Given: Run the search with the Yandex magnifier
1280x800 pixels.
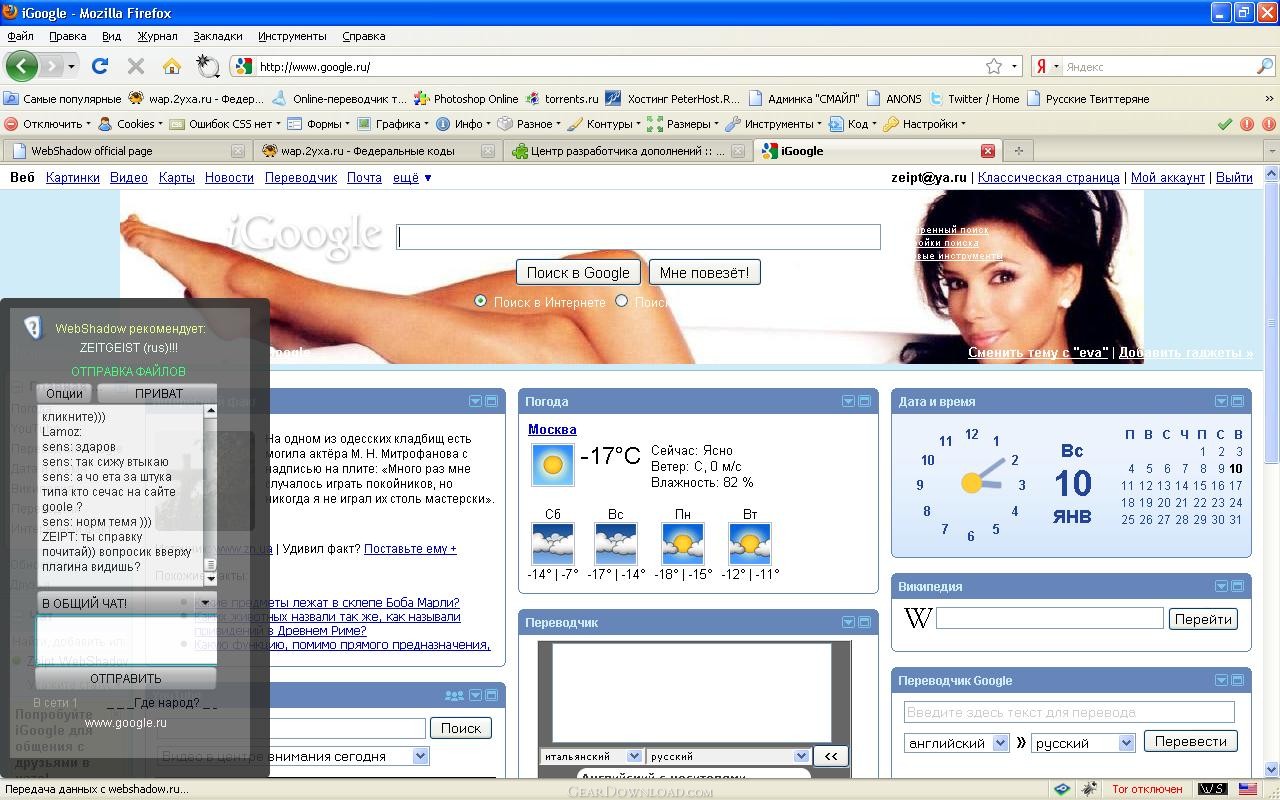Looking at the screenshot, I should coord(1265,66).
